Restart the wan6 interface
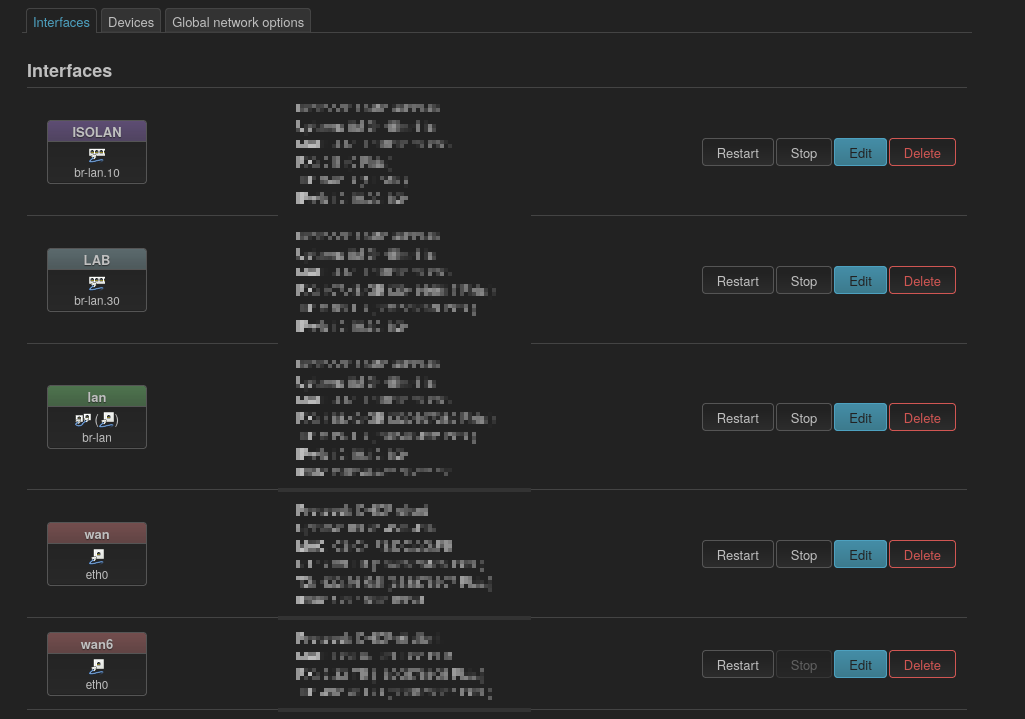This screenshot has height=719, width=1025. (x=737, y=664)
